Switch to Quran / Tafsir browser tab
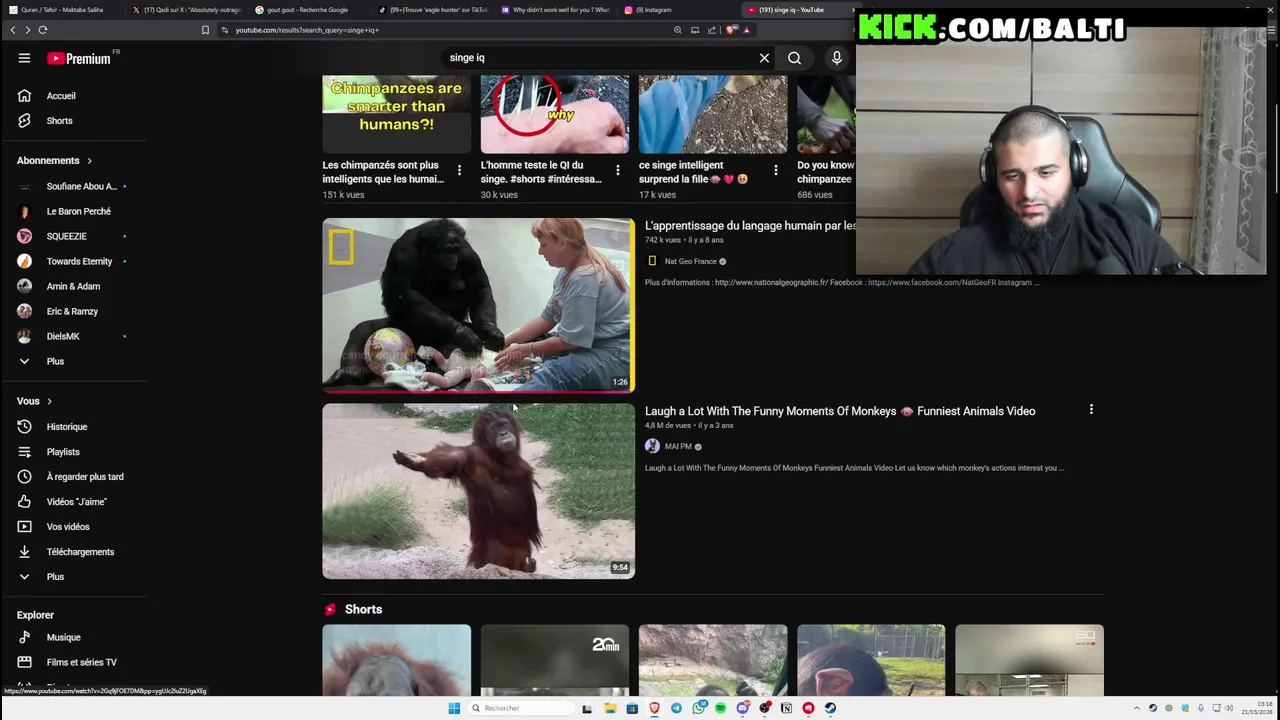This screenshot has width=1280, height=720. (x=62, y=10)
